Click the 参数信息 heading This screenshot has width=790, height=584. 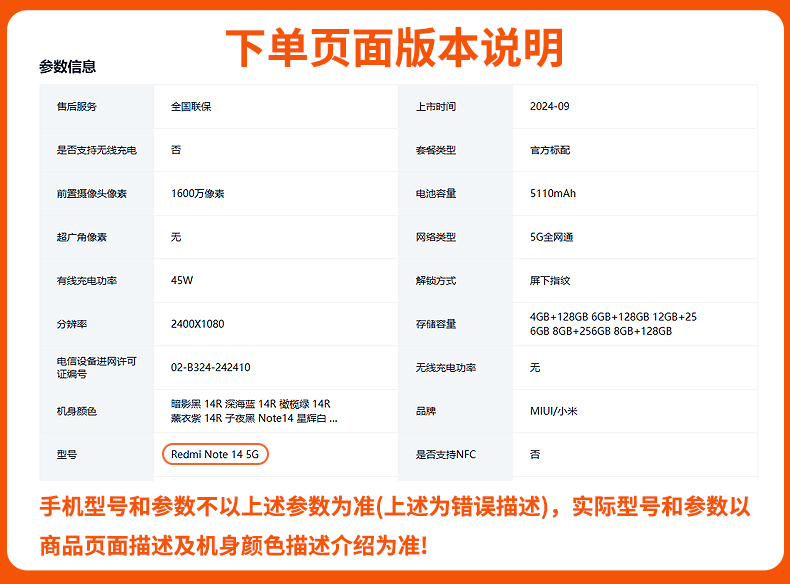[68, 67]
